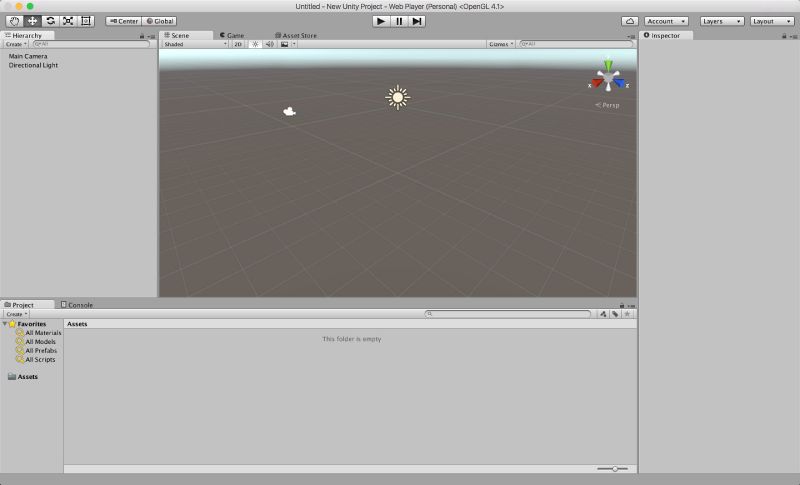Open Project panel options menu
This screenshot has width=800, height=485.
pos(632,306)
